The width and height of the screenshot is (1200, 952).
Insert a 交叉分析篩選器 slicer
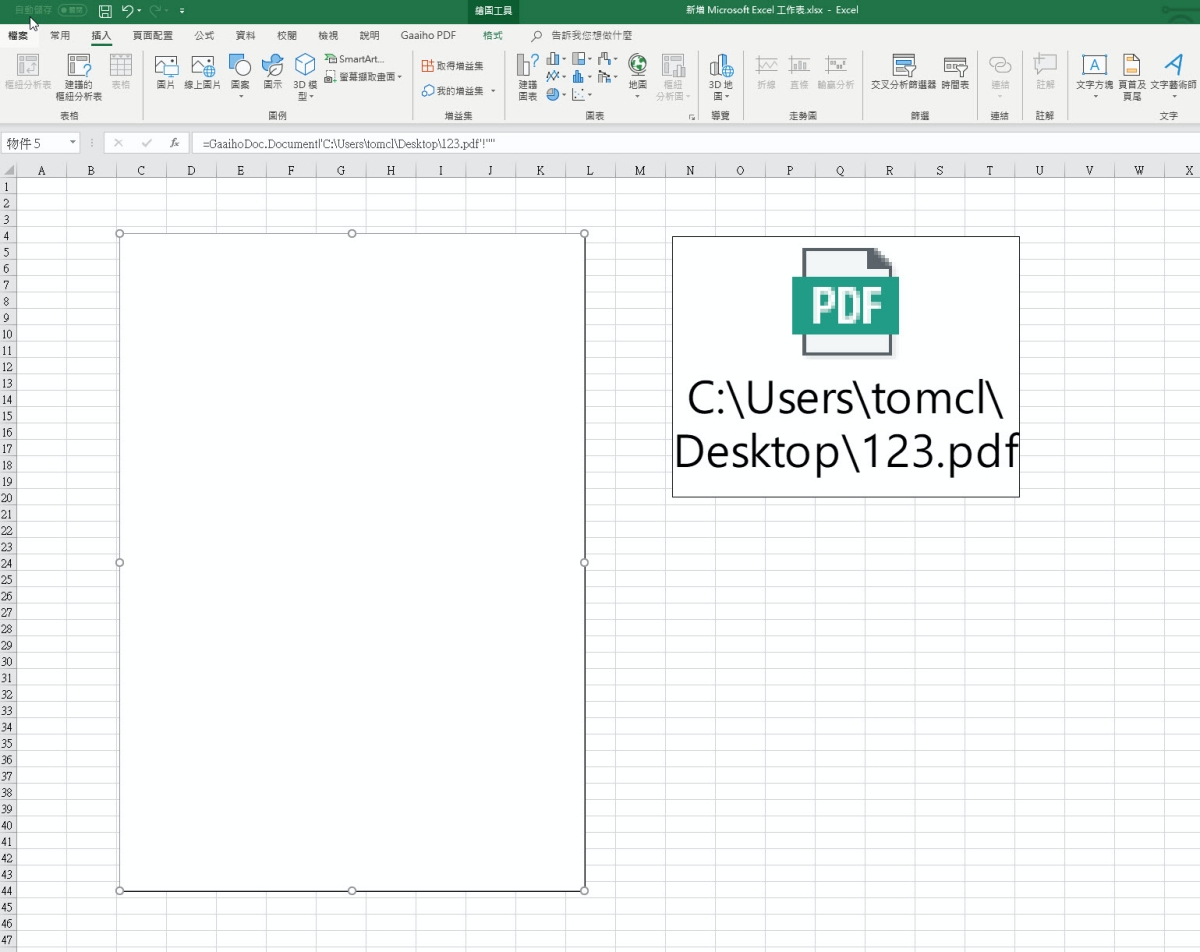coord(903,72)
